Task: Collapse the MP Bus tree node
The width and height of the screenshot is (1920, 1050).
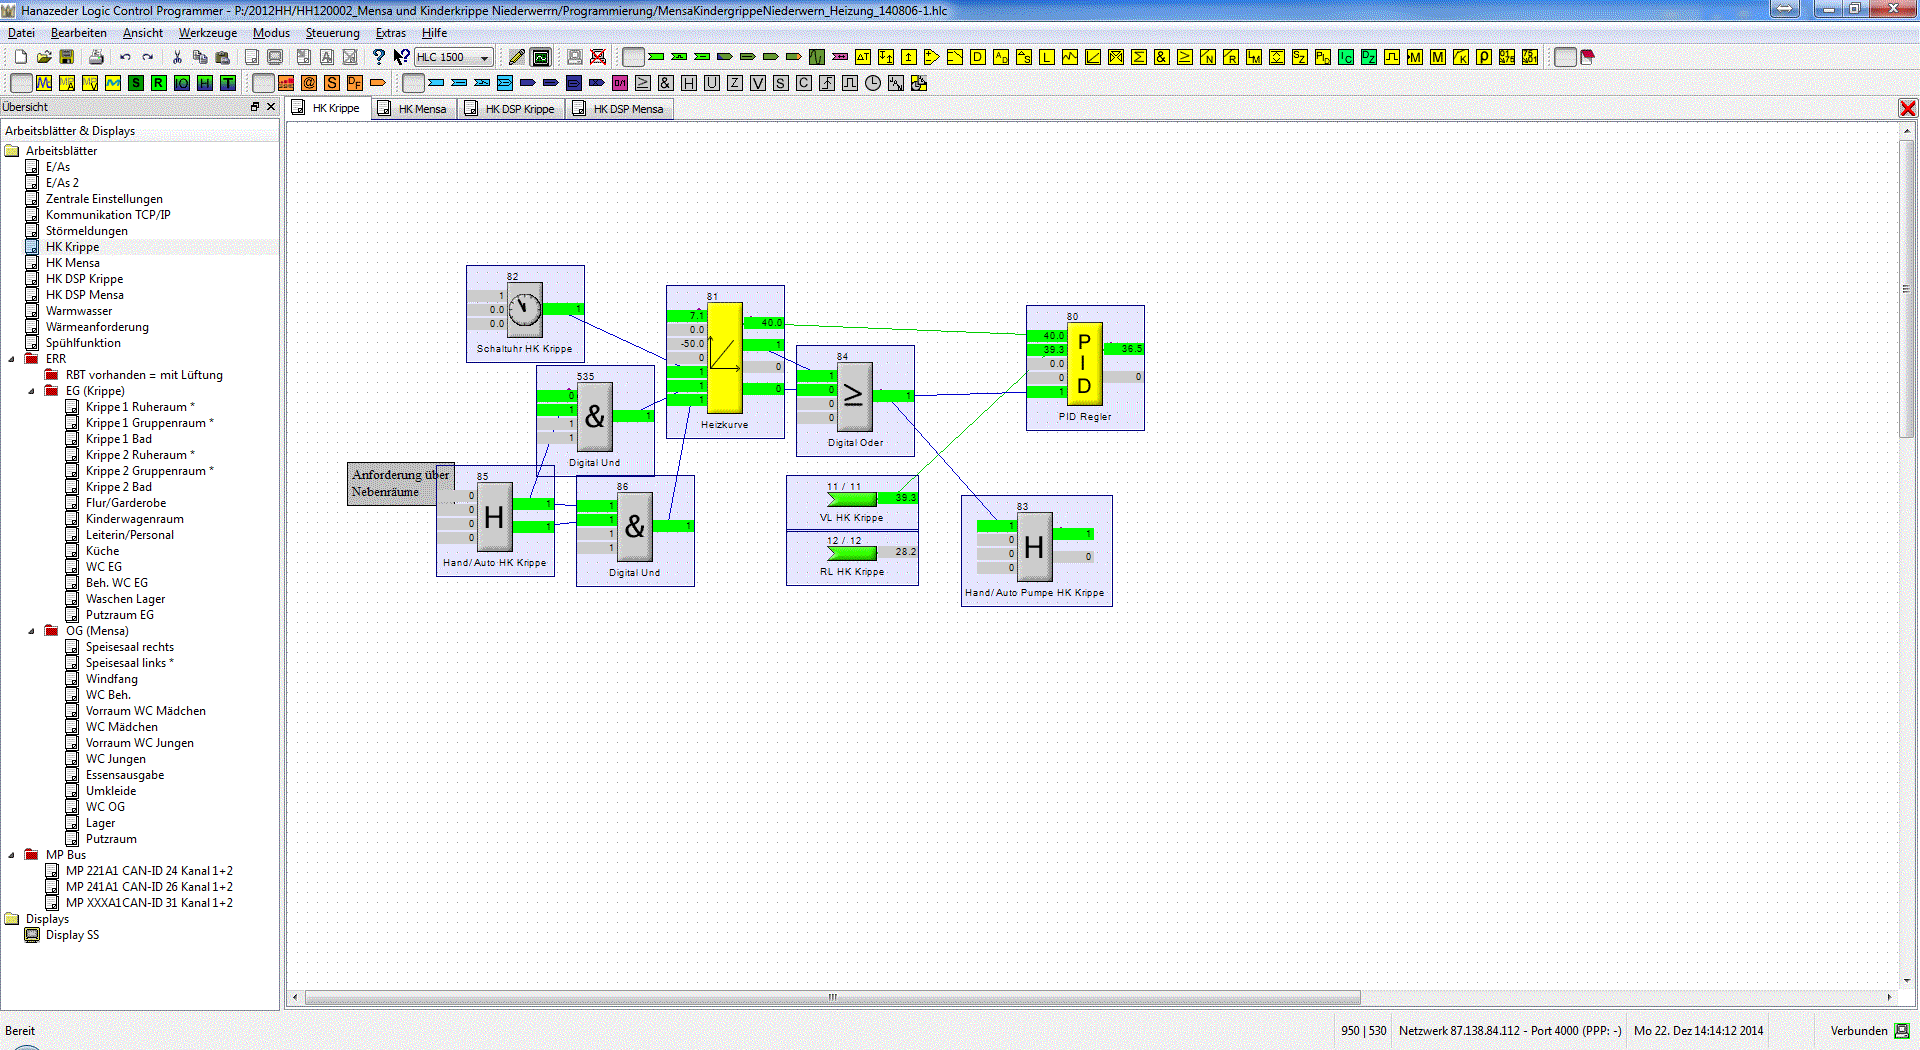Action: tap(11, 855)
